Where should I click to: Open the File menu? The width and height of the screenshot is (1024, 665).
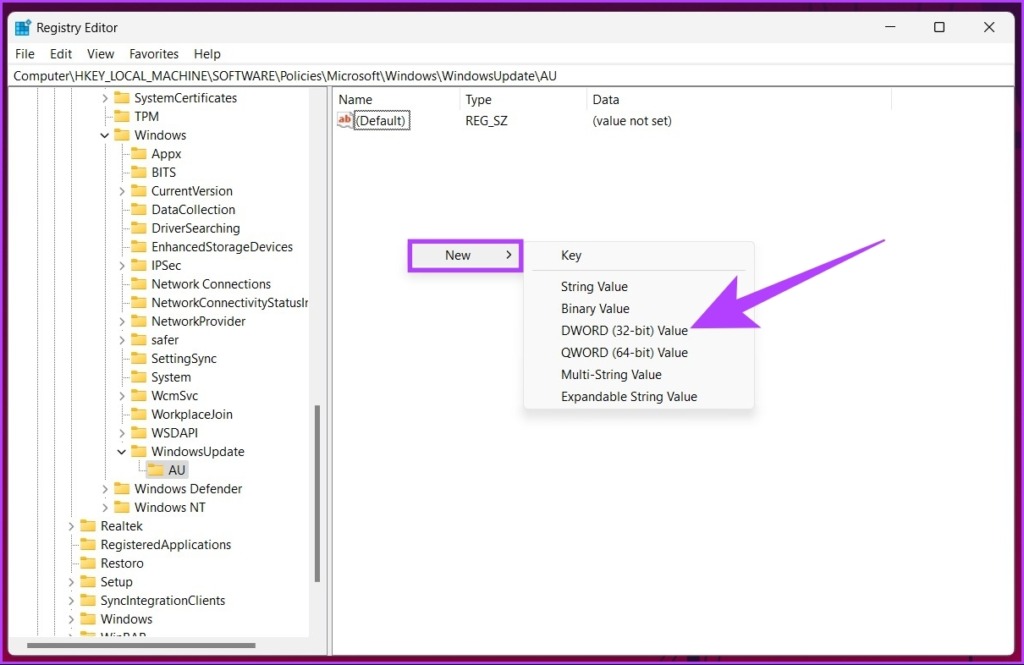(x=25, y=54)
